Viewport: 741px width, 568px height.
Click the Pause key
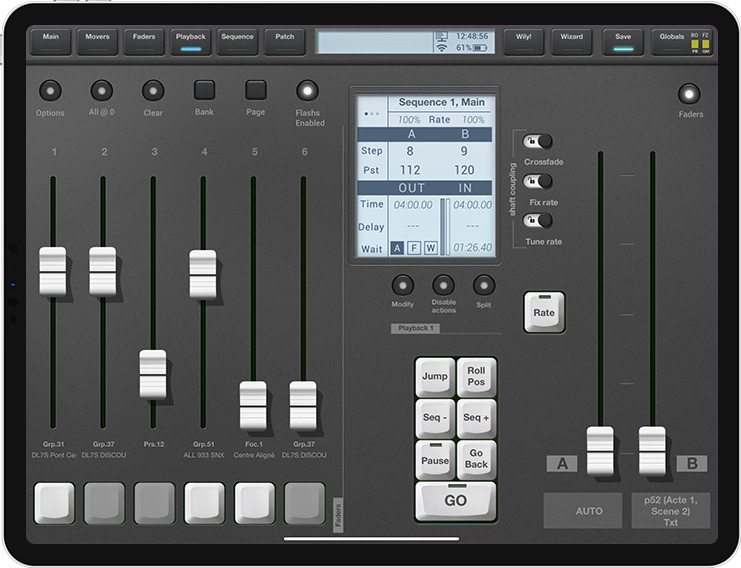tap(435, 460)
